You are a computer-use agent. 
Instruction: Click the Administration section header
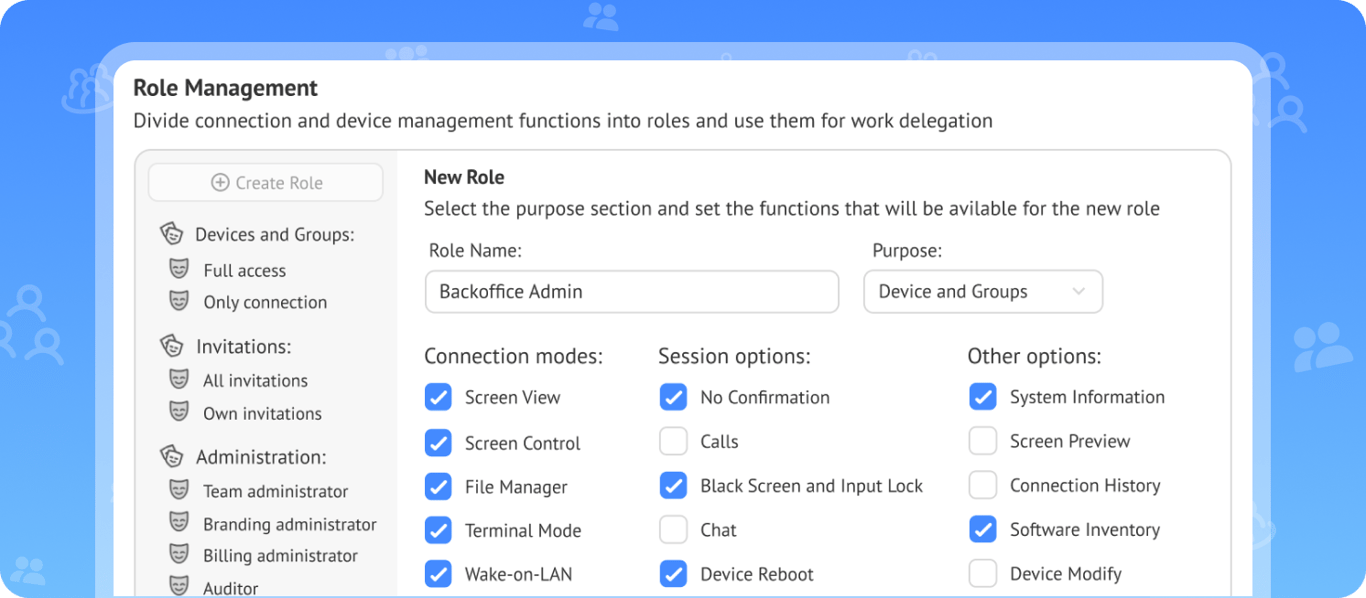(x=260, y=457)
